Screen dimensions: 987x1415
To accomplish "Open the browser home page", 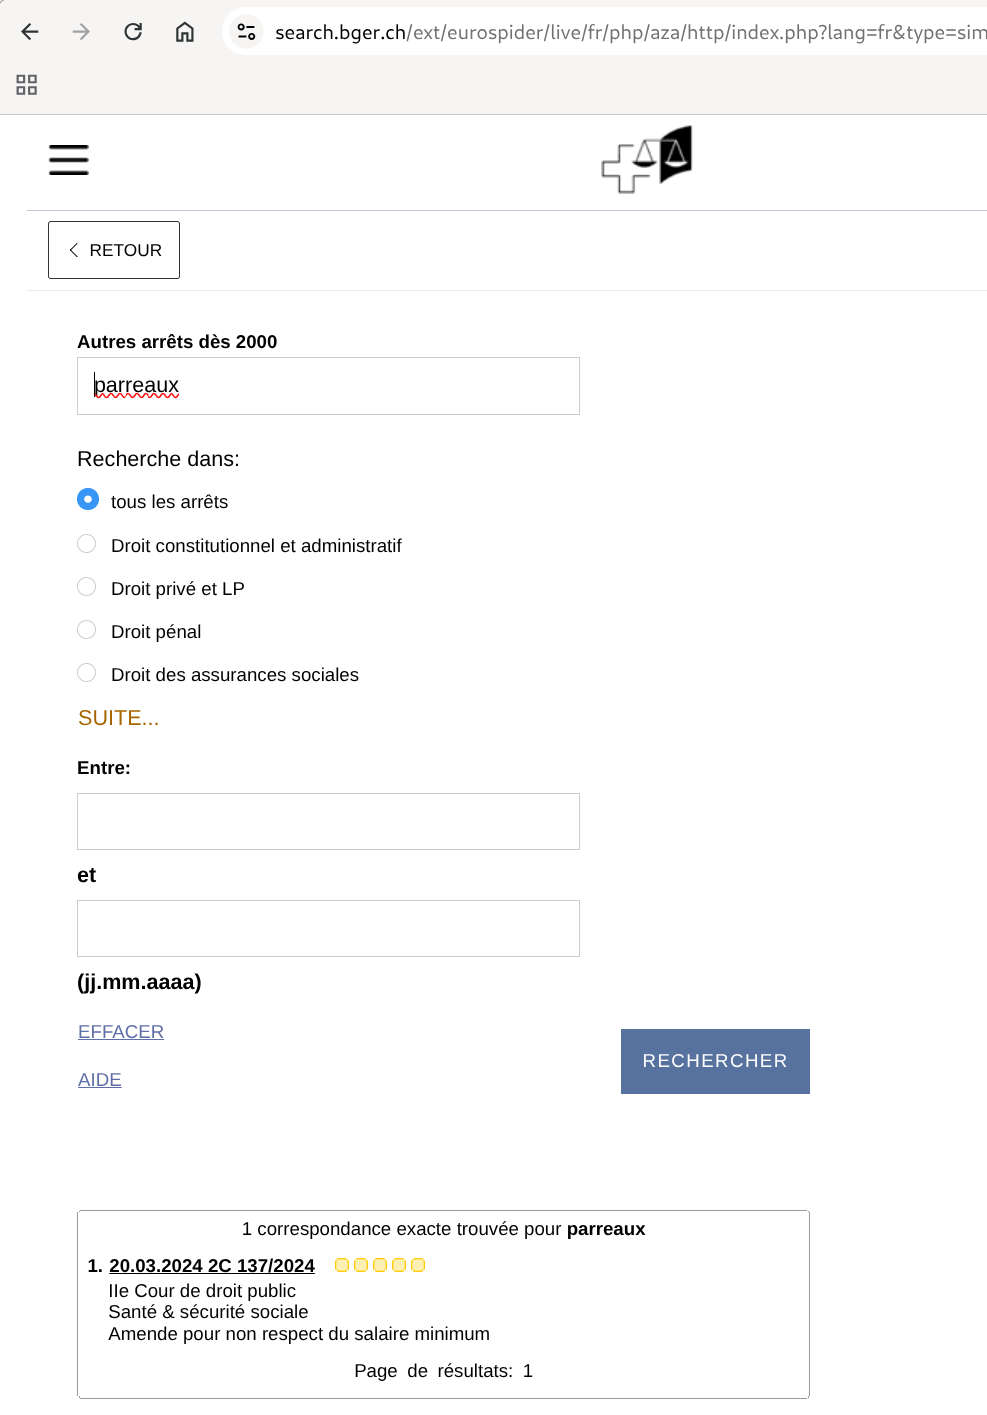I will [x=185, y=32].
